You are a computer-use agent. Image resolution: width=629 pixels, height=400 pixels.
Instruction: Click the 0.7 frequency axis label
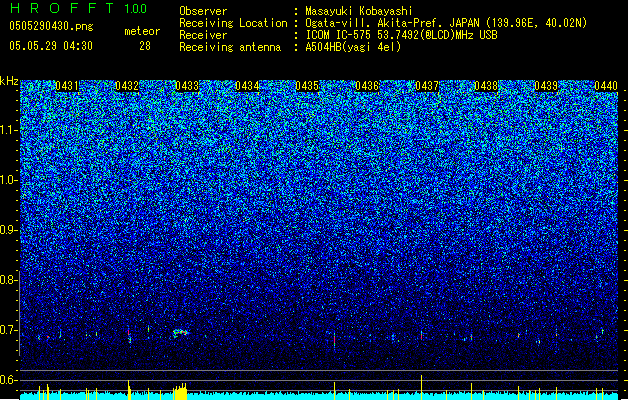pos(8,330)
